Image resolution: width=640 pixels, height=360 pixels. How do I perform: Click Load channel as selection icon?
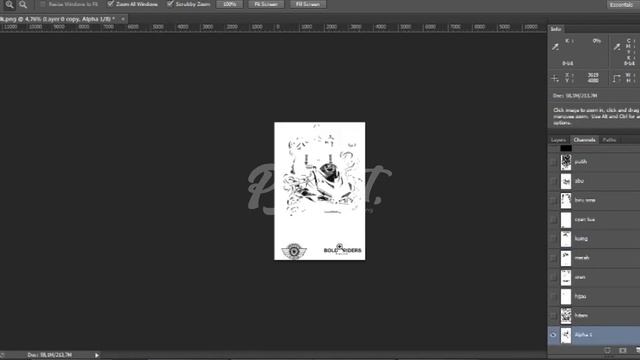pyautogui.click(x=607, y=350)
